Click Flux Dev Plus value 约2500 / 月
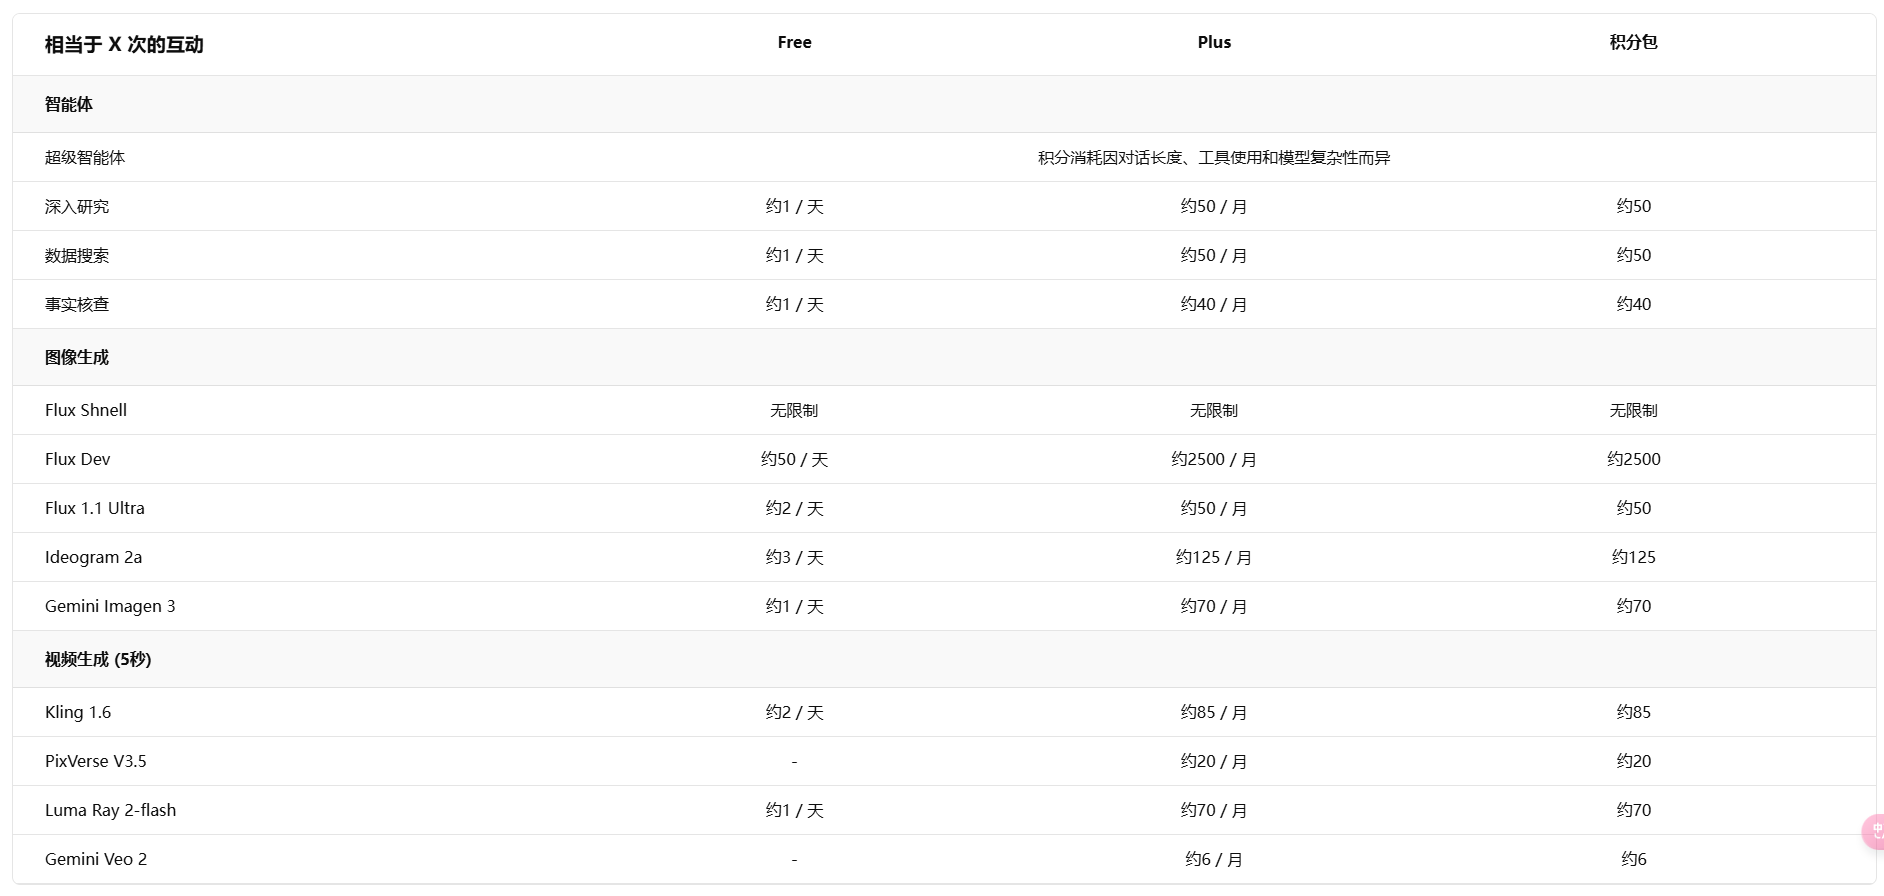 1214,459
